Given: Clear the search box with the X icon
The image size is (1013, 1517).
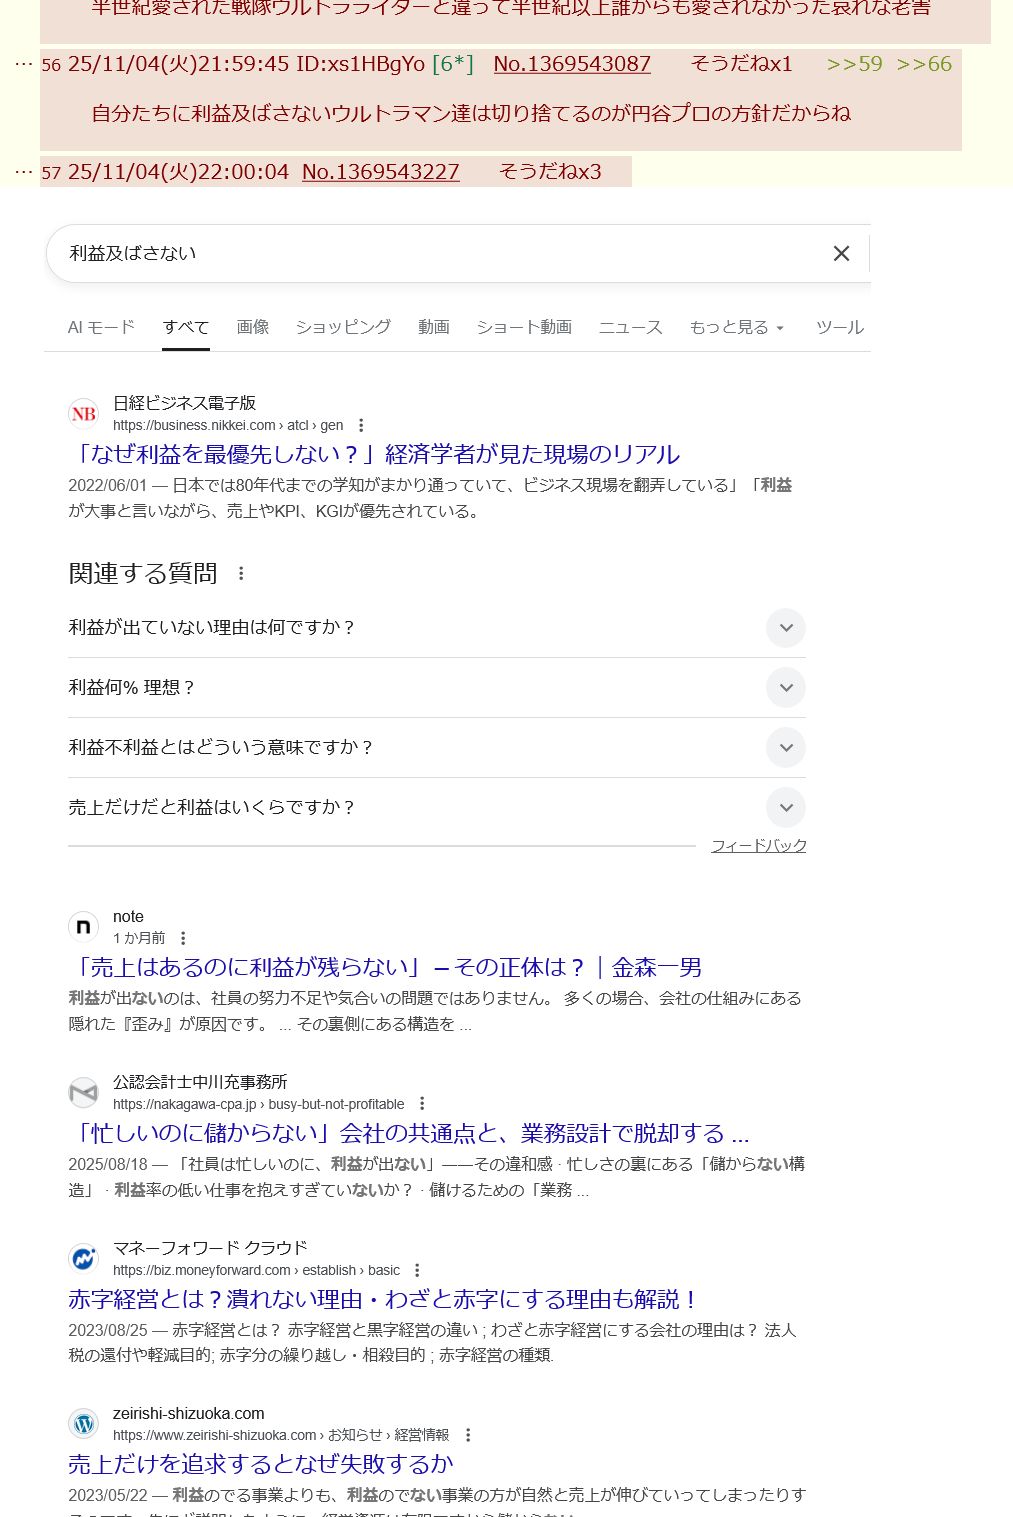Looking at the screenshot, I should (x=841, y=254).
